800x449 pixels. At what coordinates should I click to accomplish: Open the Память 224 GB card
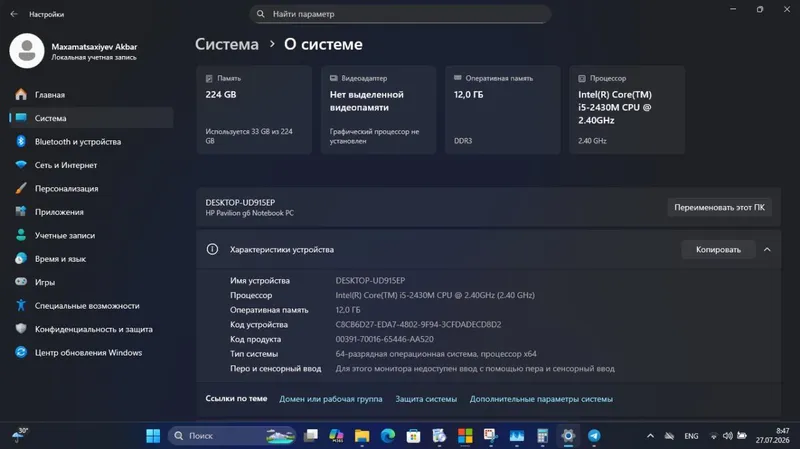254,110
